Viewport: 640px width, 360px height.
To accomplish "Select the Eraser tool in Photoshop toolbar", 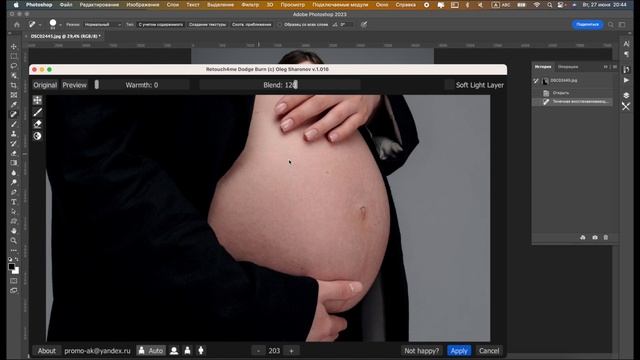I will (x=14, y=153).
